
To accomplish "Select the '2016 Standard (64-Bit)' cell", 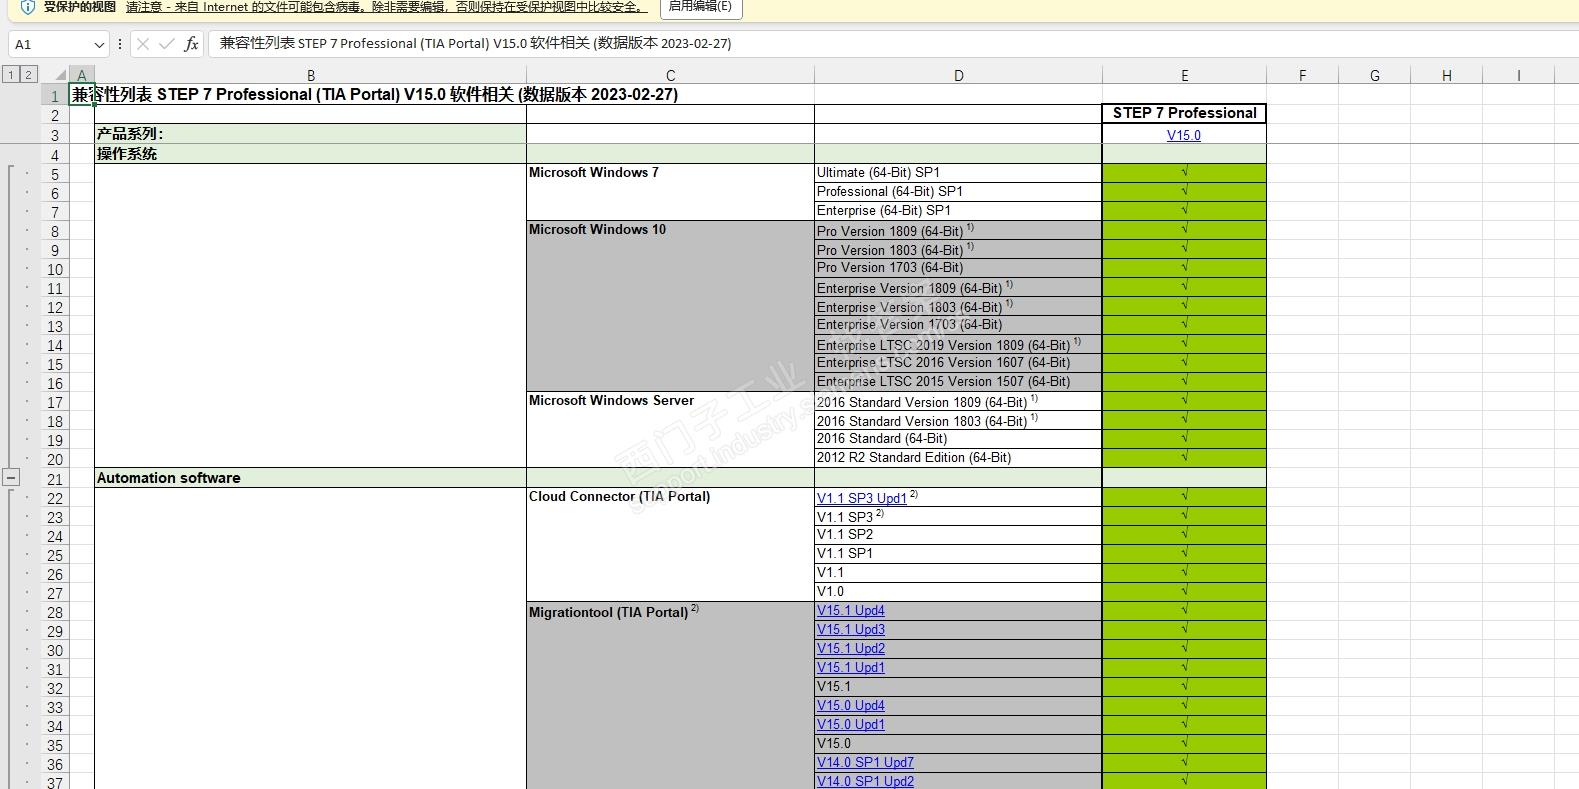I will (x=958, y=439).
